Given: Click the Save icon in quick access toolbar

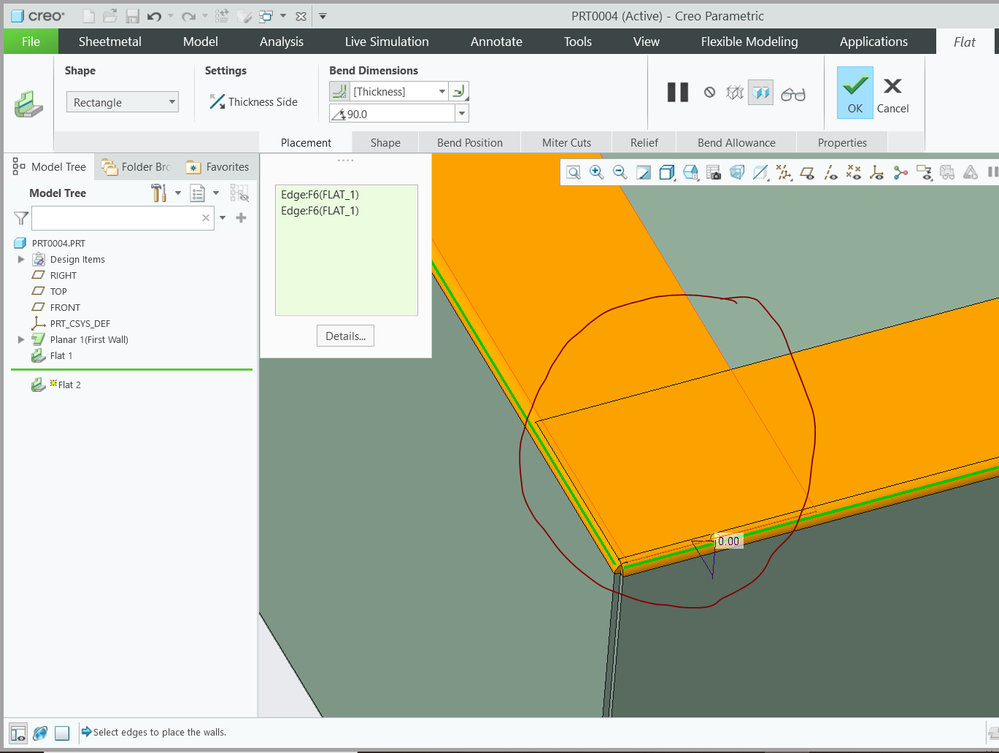Looking at the screenshot, I should pos(132,16).
